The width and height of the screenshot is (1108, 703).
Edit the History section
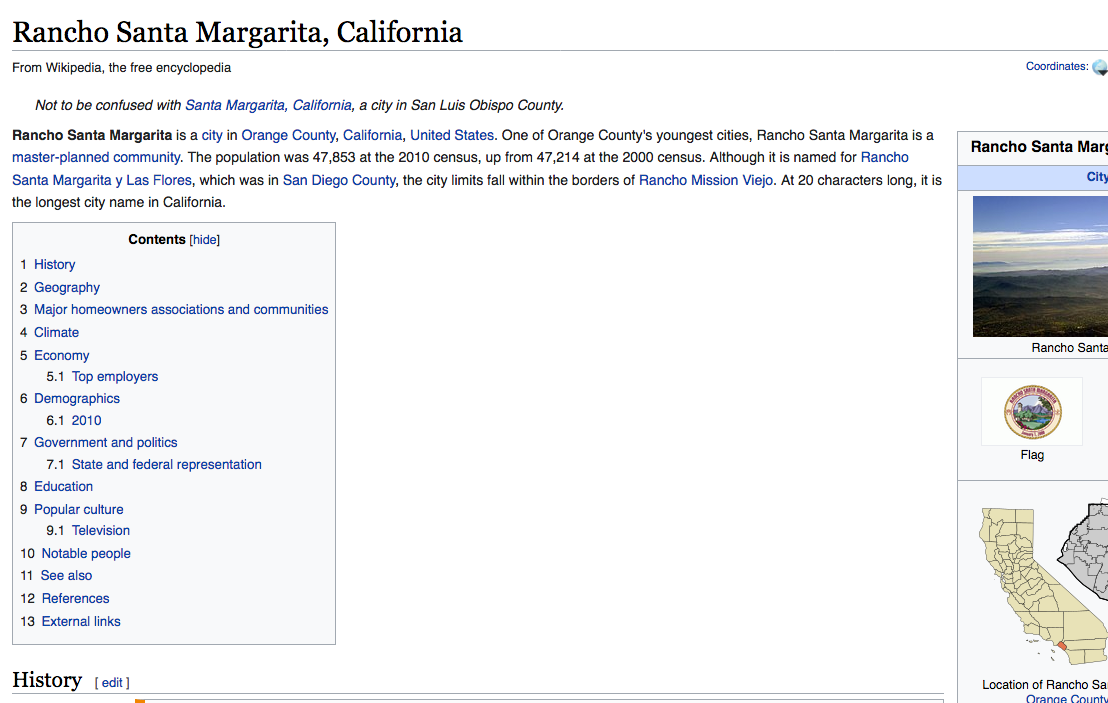tap(112, 682)
